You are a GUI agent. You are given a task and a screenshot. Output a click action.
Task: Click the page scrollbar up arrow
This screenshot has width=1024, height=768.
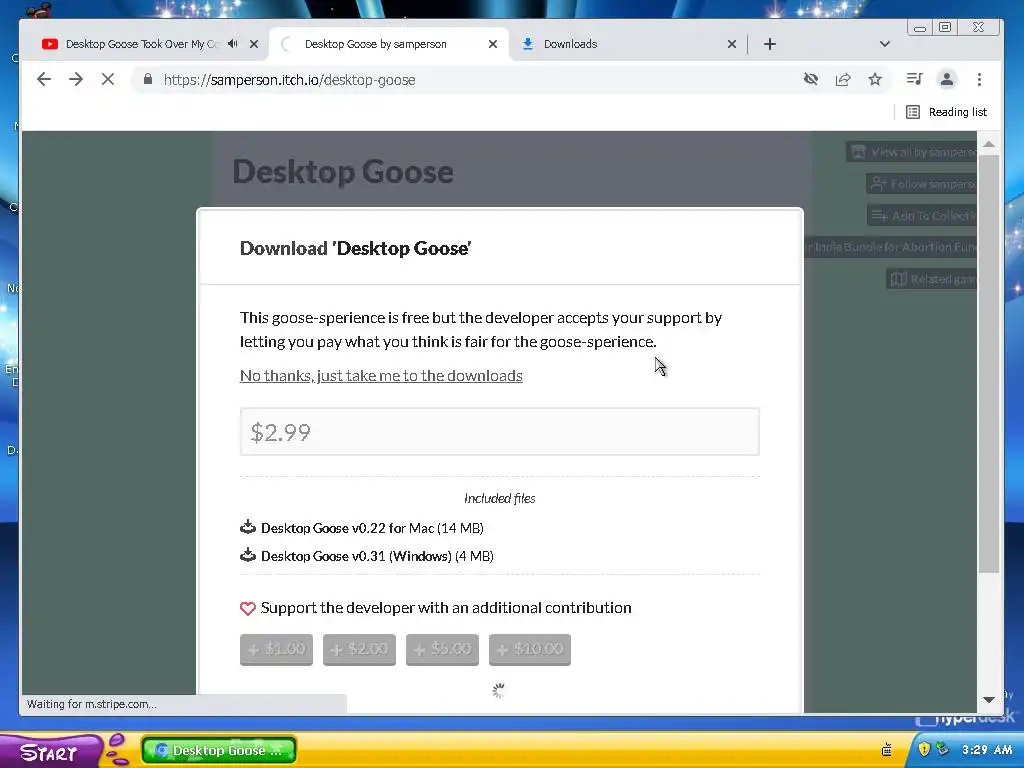[989, 144]
